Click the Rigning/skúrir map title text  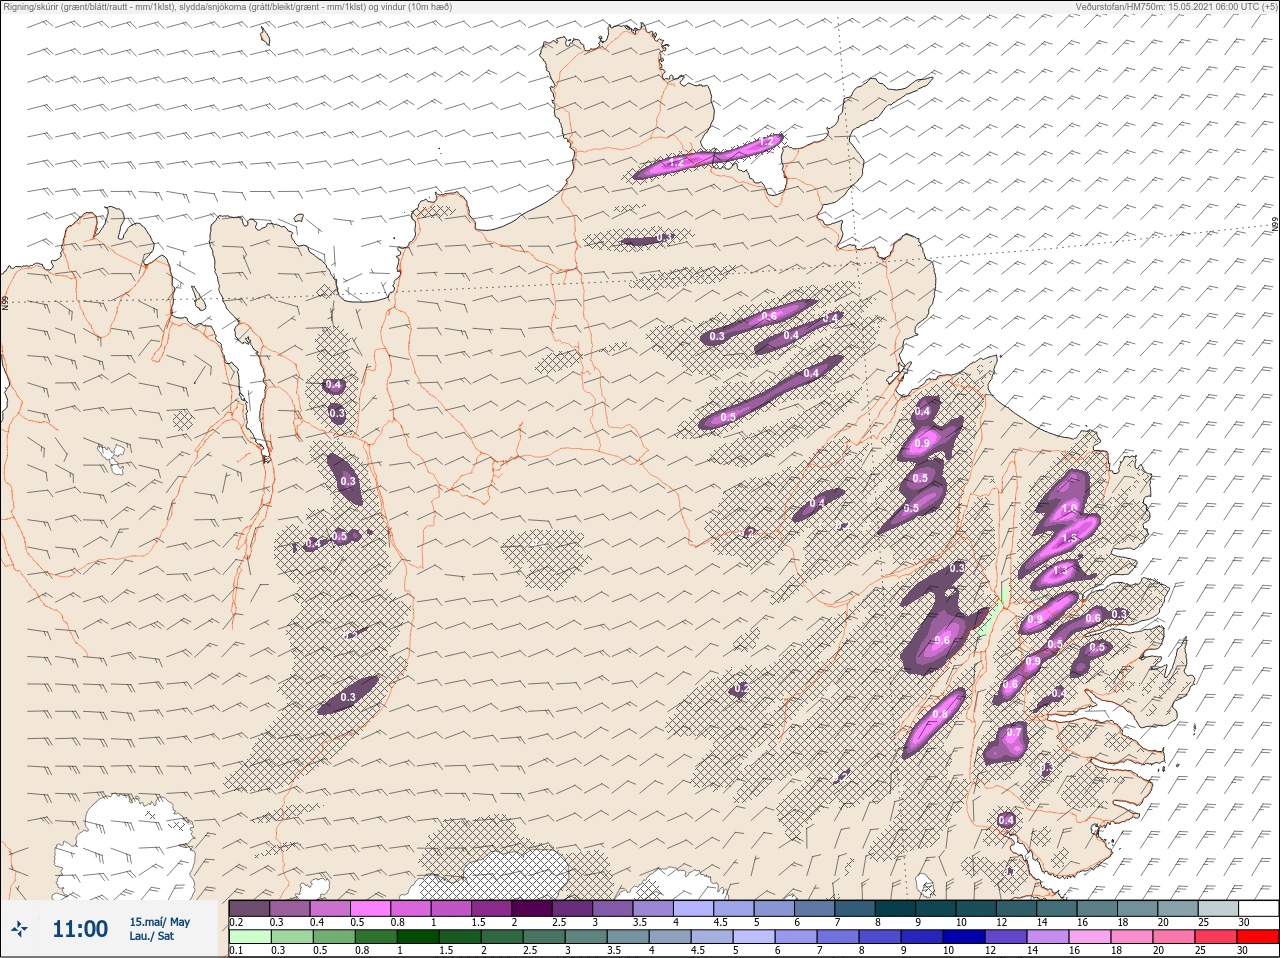tap(227, 6)
